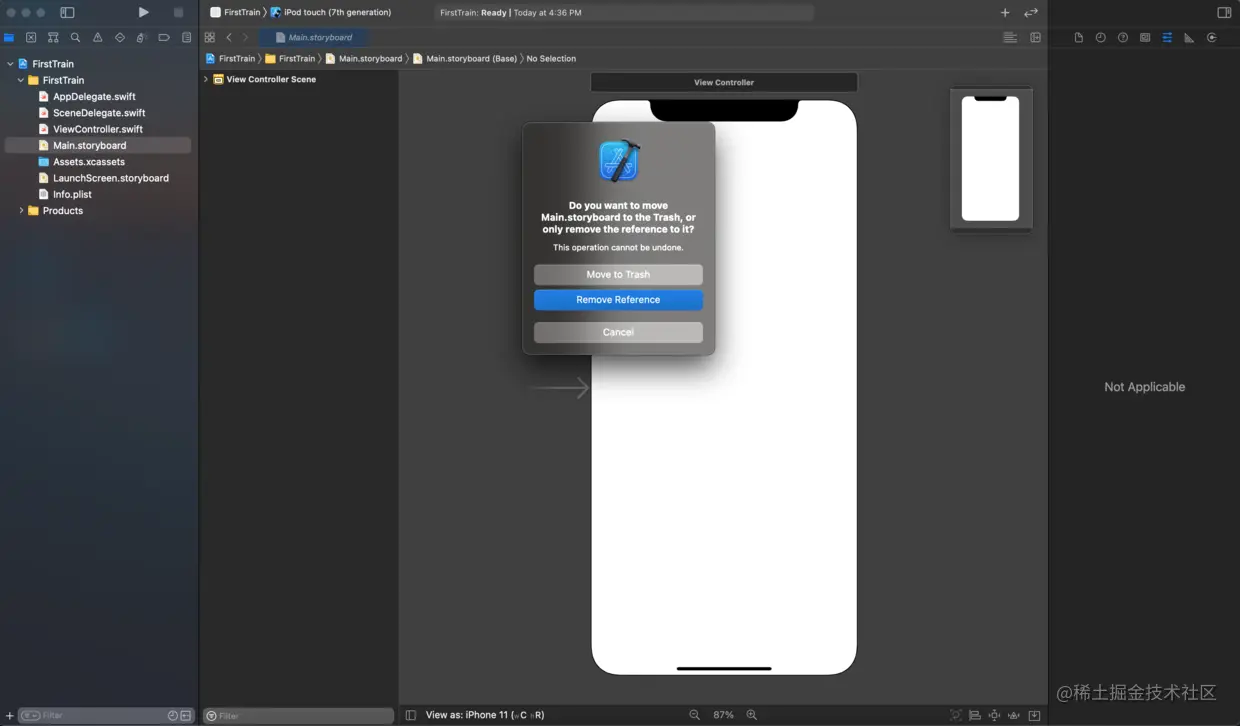Select LaunchScreen.storyboard file
Screen dimensions: 1240x726
click(x=111, y=178)
